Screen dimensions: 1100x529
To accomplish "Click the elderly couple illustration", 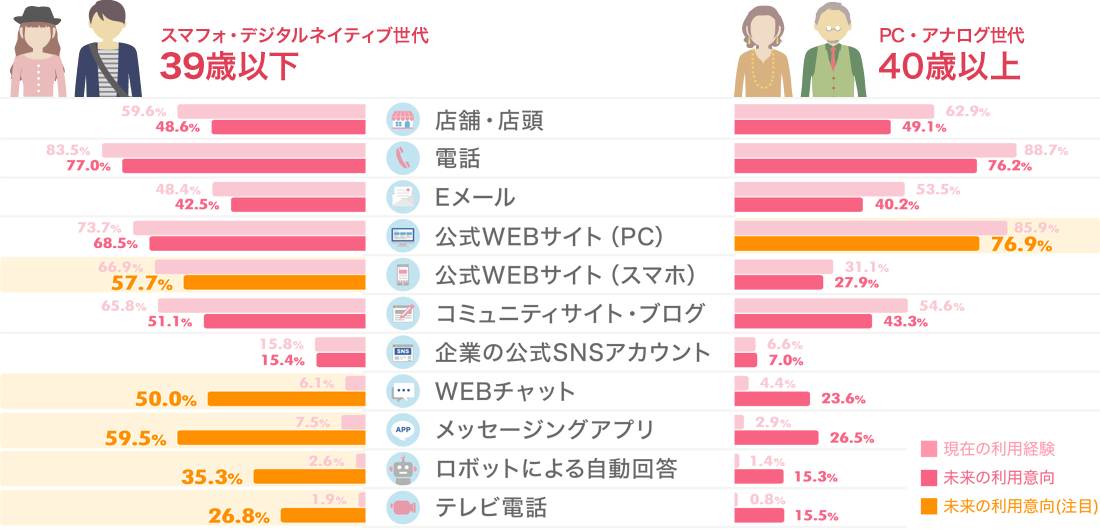I will tap(800, 51).
